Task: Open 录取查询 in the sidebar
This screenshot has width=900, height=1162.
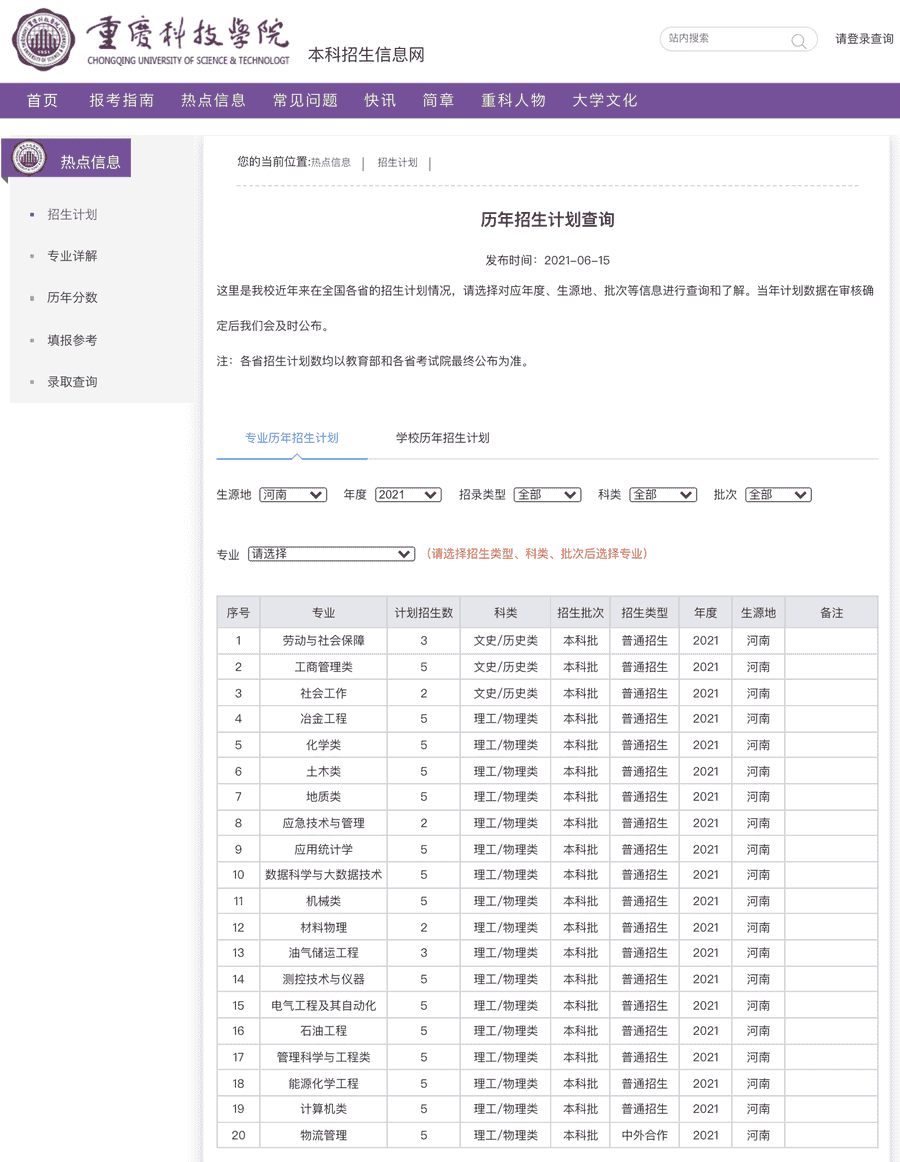Action: click(72, 382)
